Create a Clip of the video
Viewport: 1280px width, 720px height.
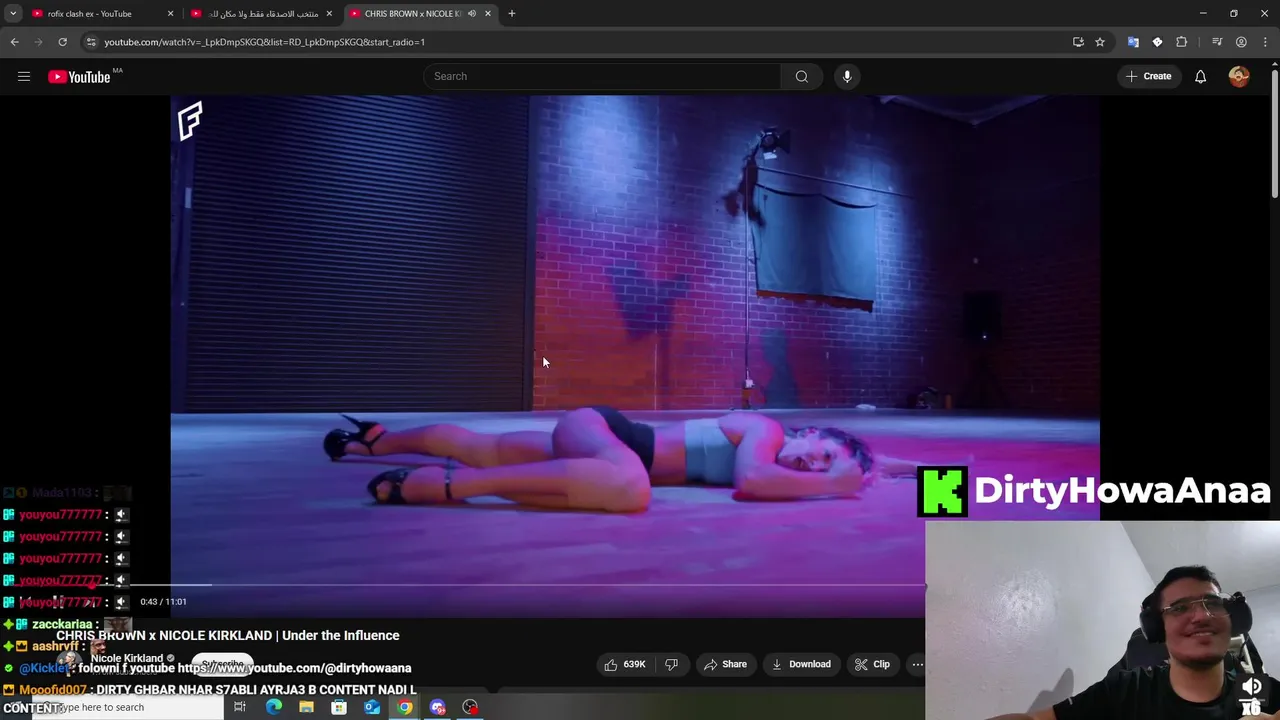click(872, 664)
